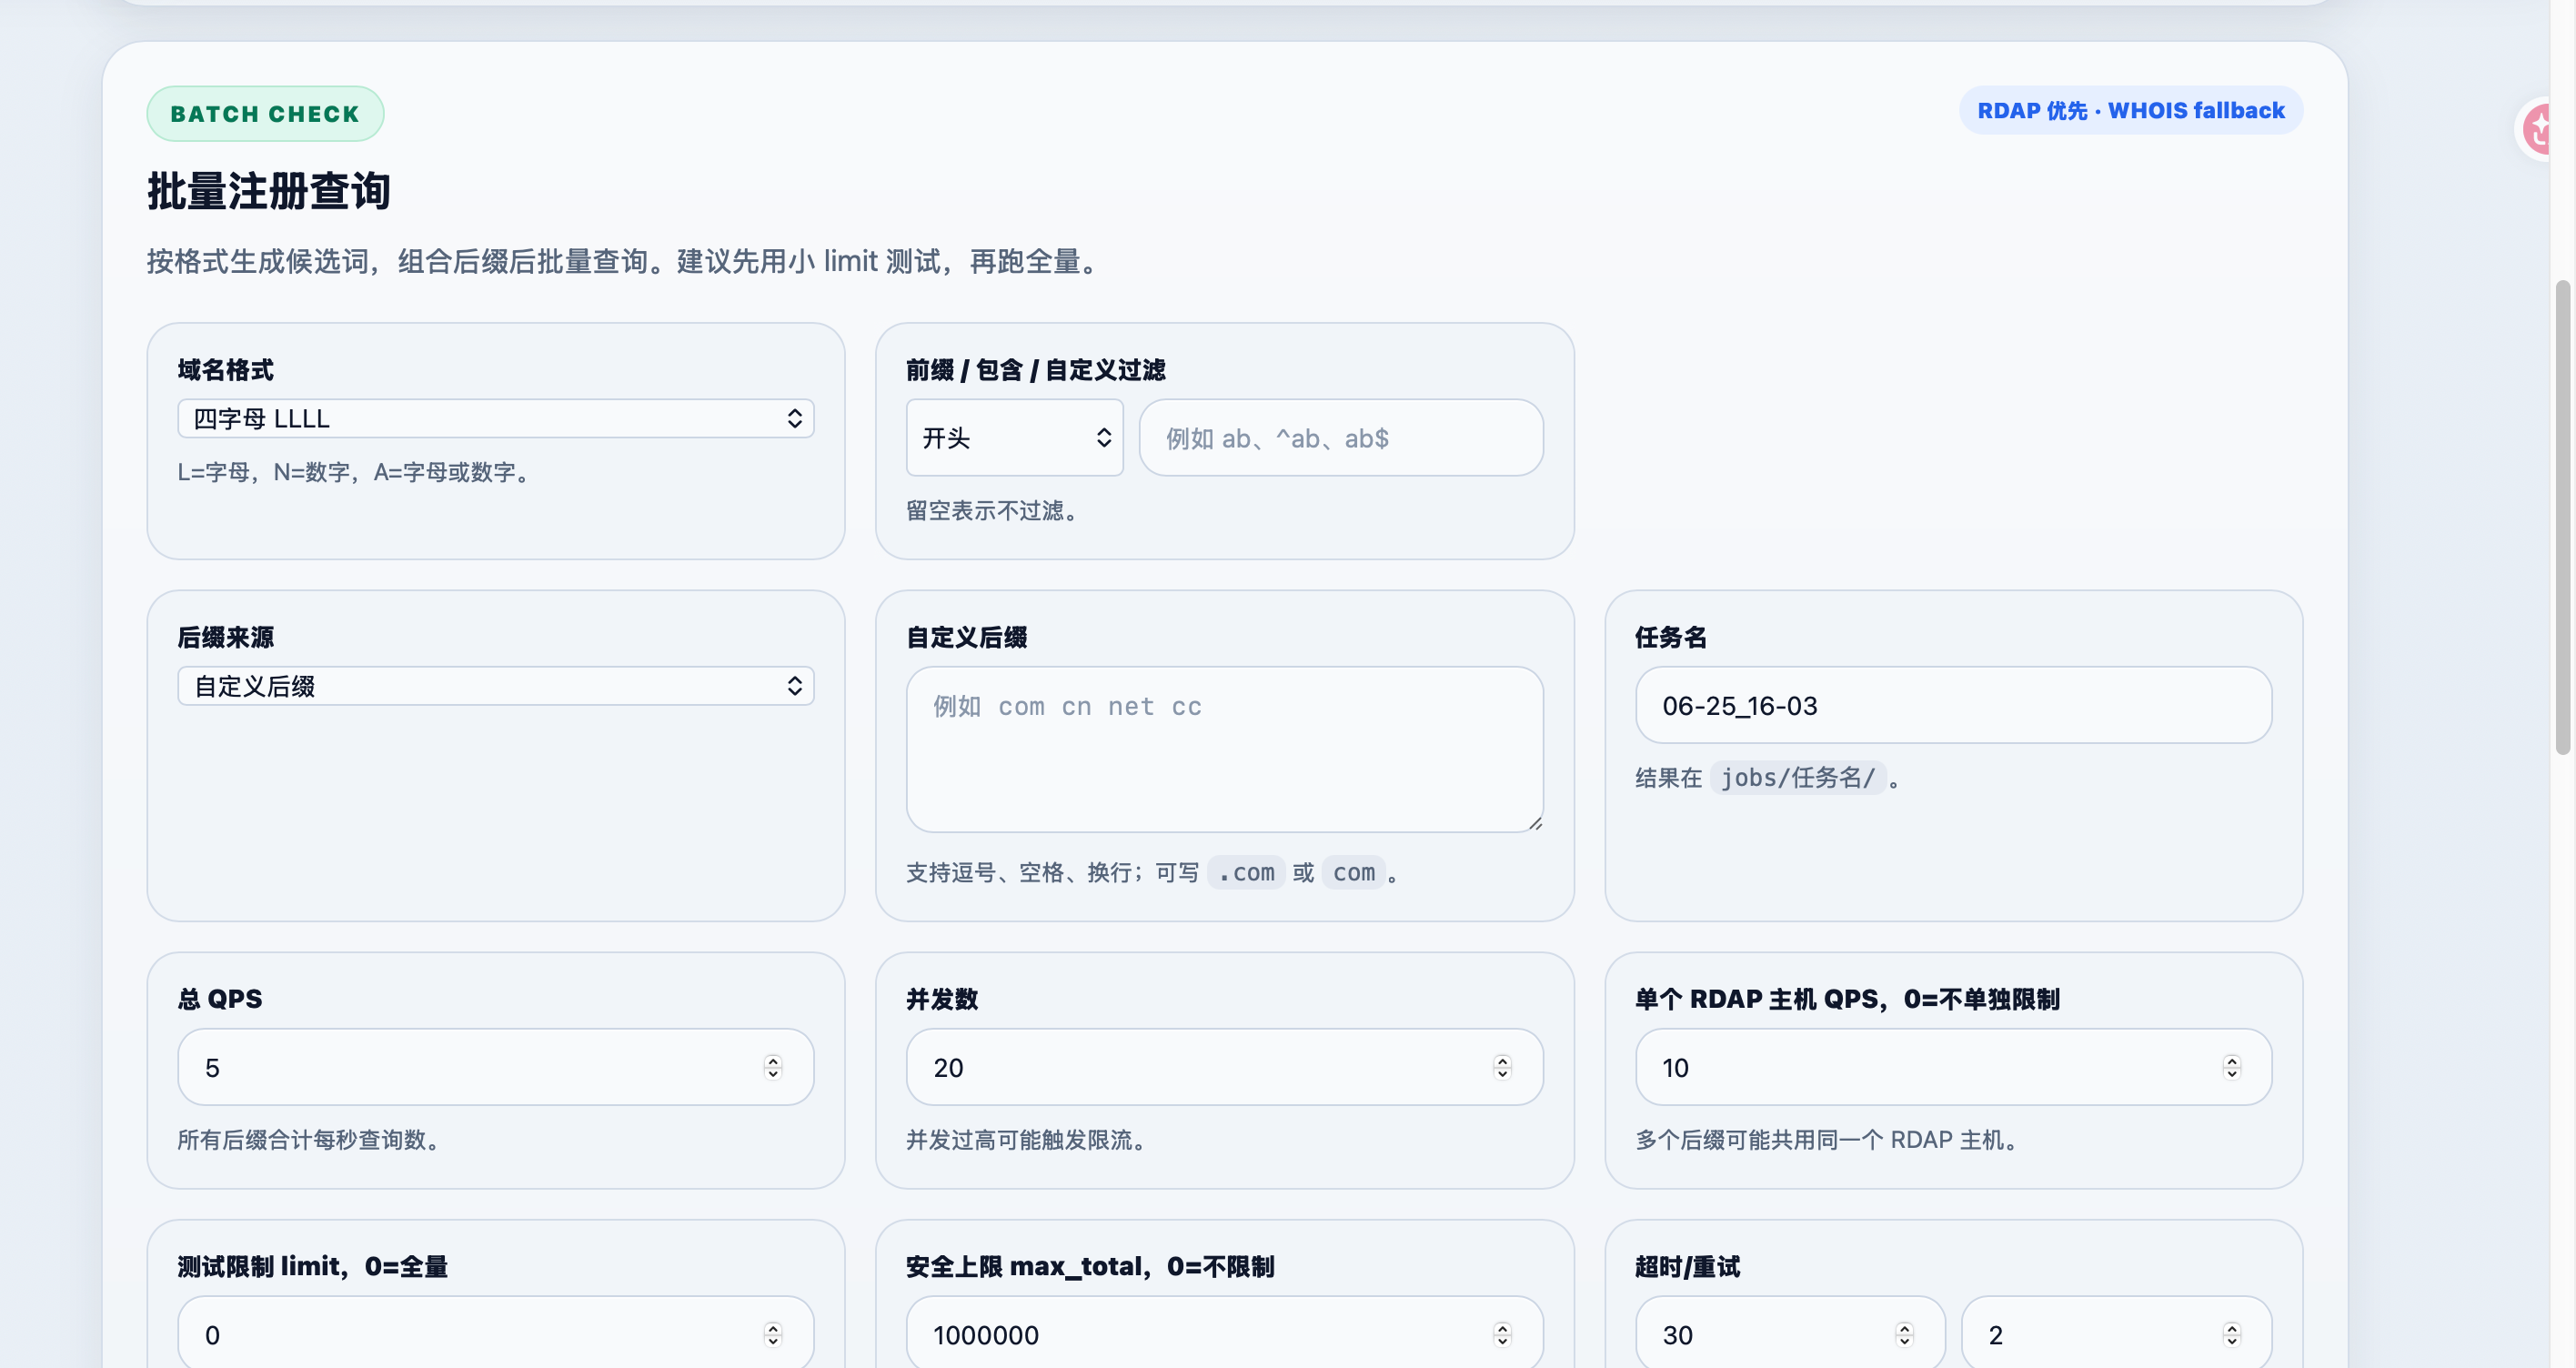Click the jobs/任务名/ code chip
Screen dimensions: 2576x1368
[1798, 777]
